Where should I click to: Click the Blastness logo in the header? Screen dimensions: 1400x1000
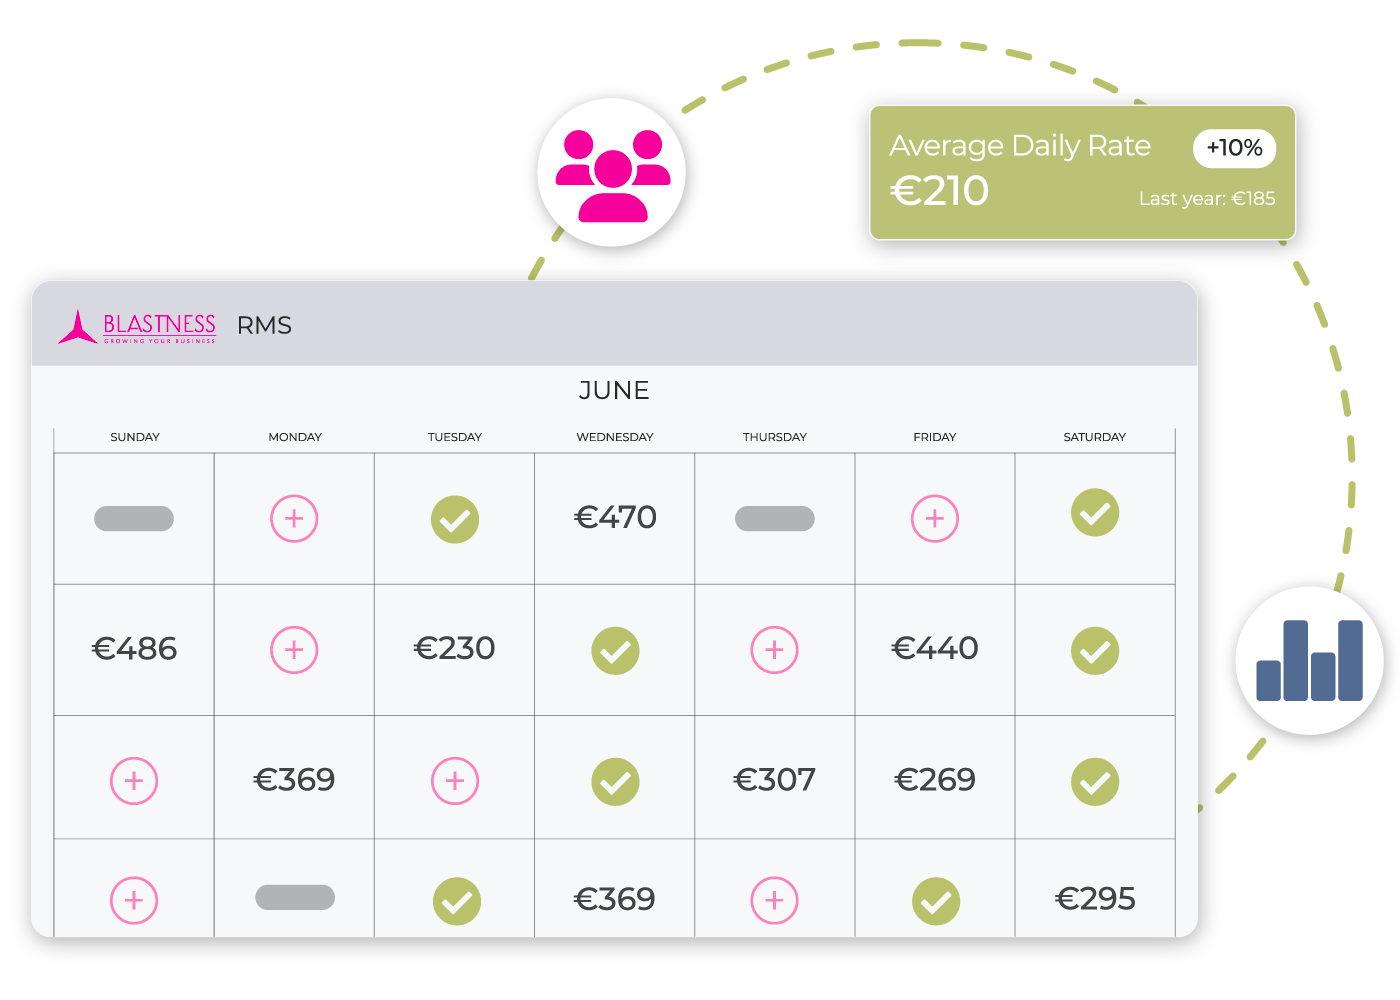point(138,327)
